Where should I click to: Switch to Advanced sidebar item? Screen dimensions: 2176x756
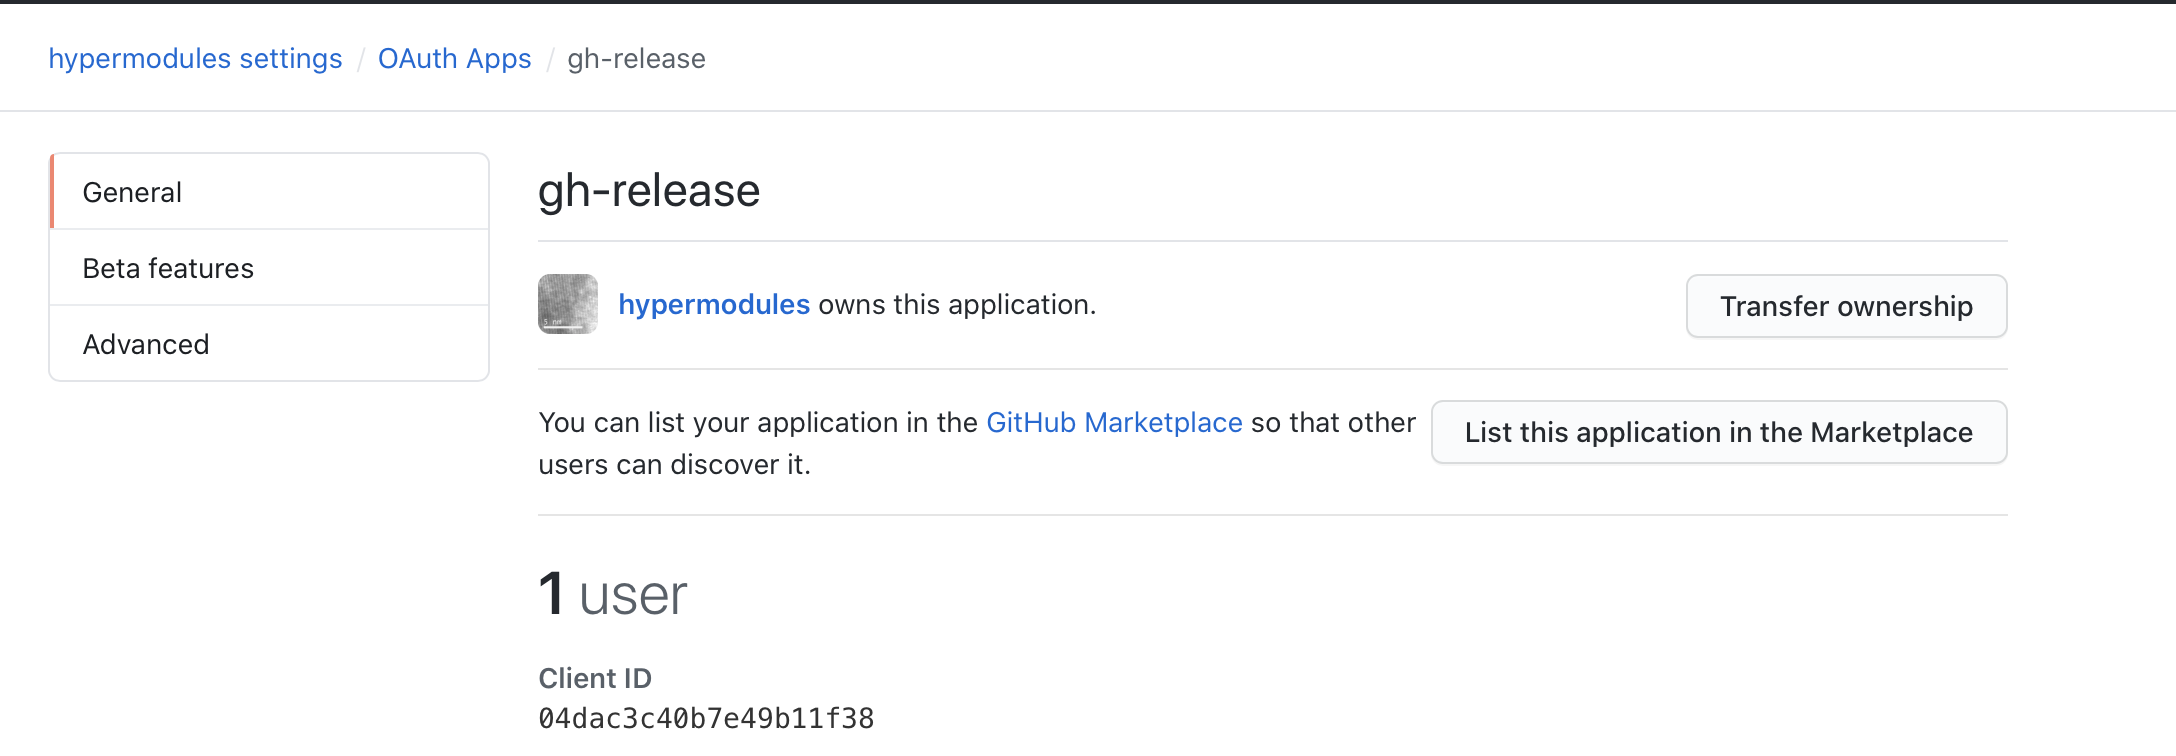tap(269, 344)
